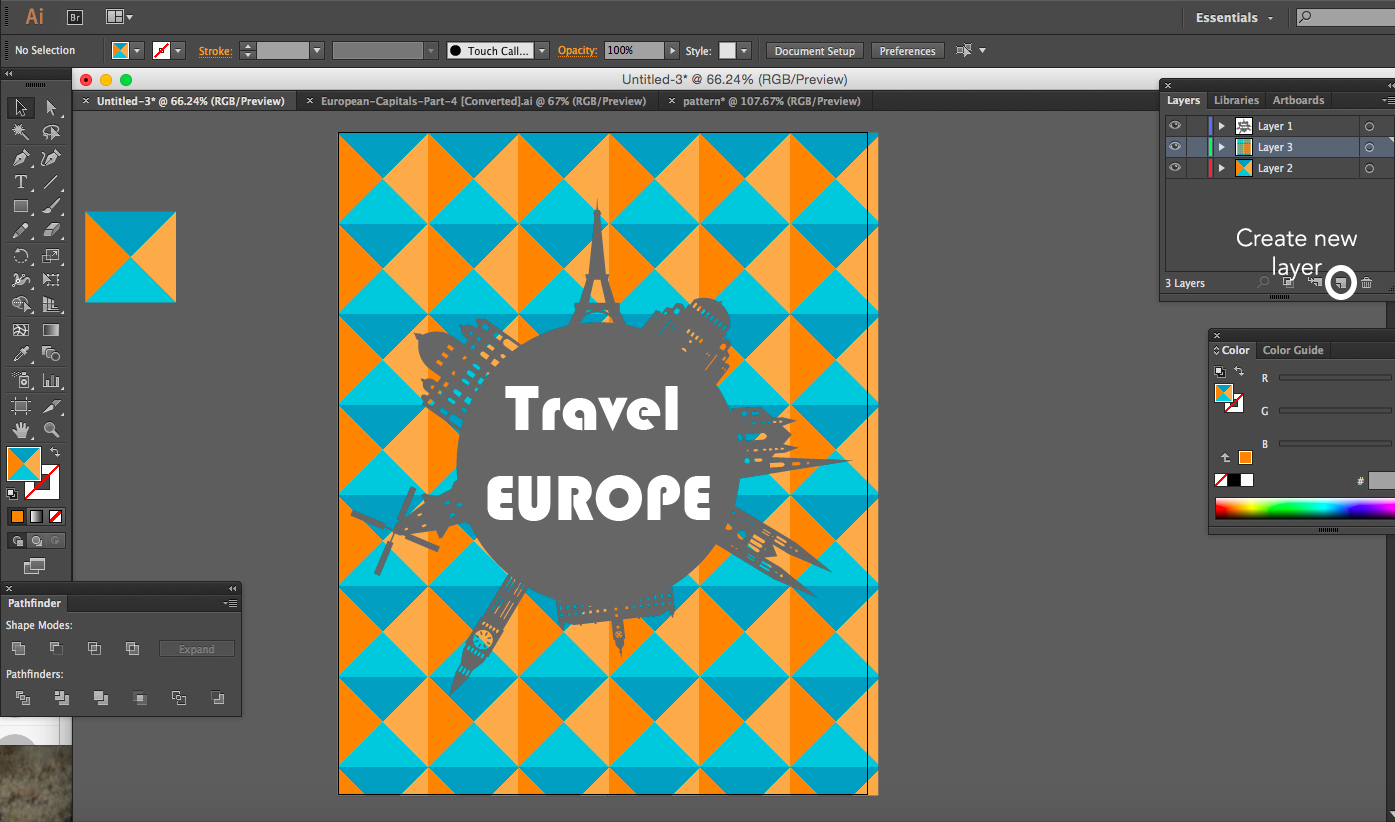Image resolution: width=1395 pixels, height=822 pixels.
Task: Pick the Eraser tool
Action: (x=51, y=231)
